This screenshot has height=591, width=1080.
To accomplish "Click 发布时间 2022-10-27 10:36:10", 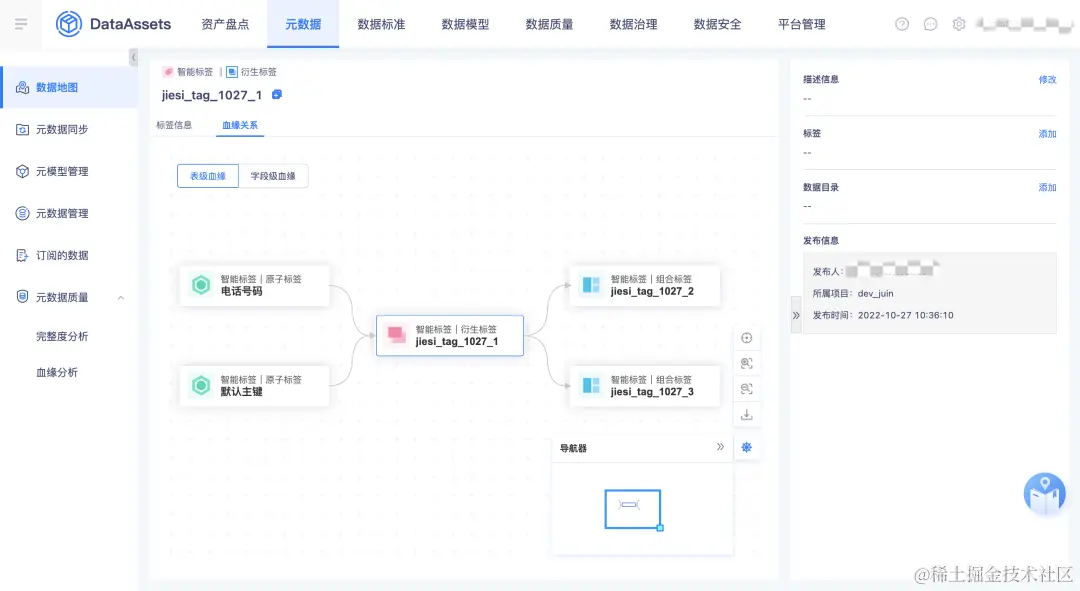I will point(906,315).
